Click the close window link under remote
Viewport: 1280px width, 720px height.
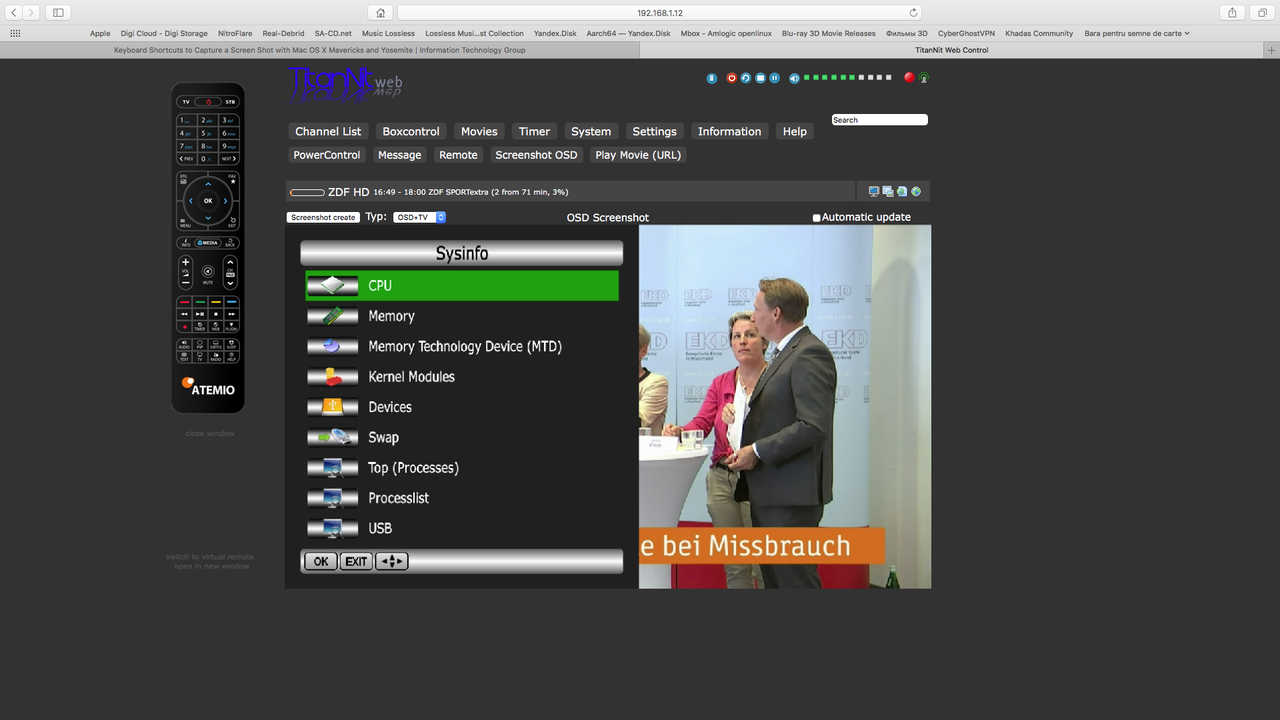[x=209, y=433]
